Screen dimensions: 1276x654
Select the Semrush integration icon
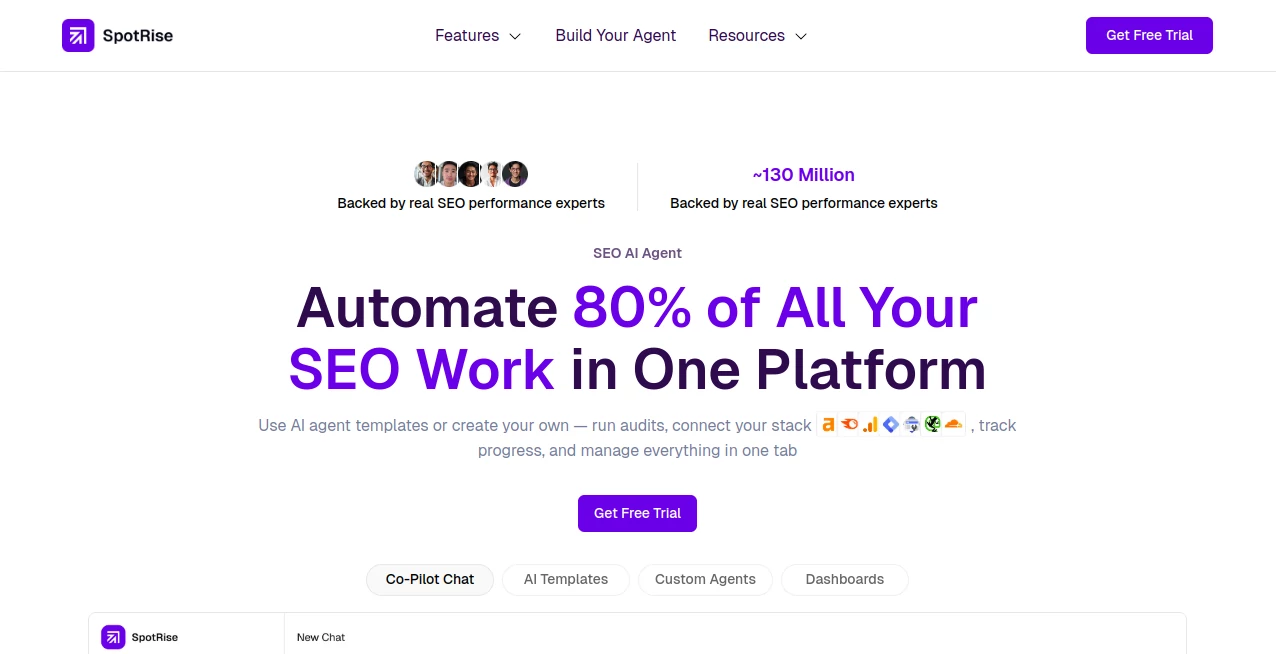[849, 424]
